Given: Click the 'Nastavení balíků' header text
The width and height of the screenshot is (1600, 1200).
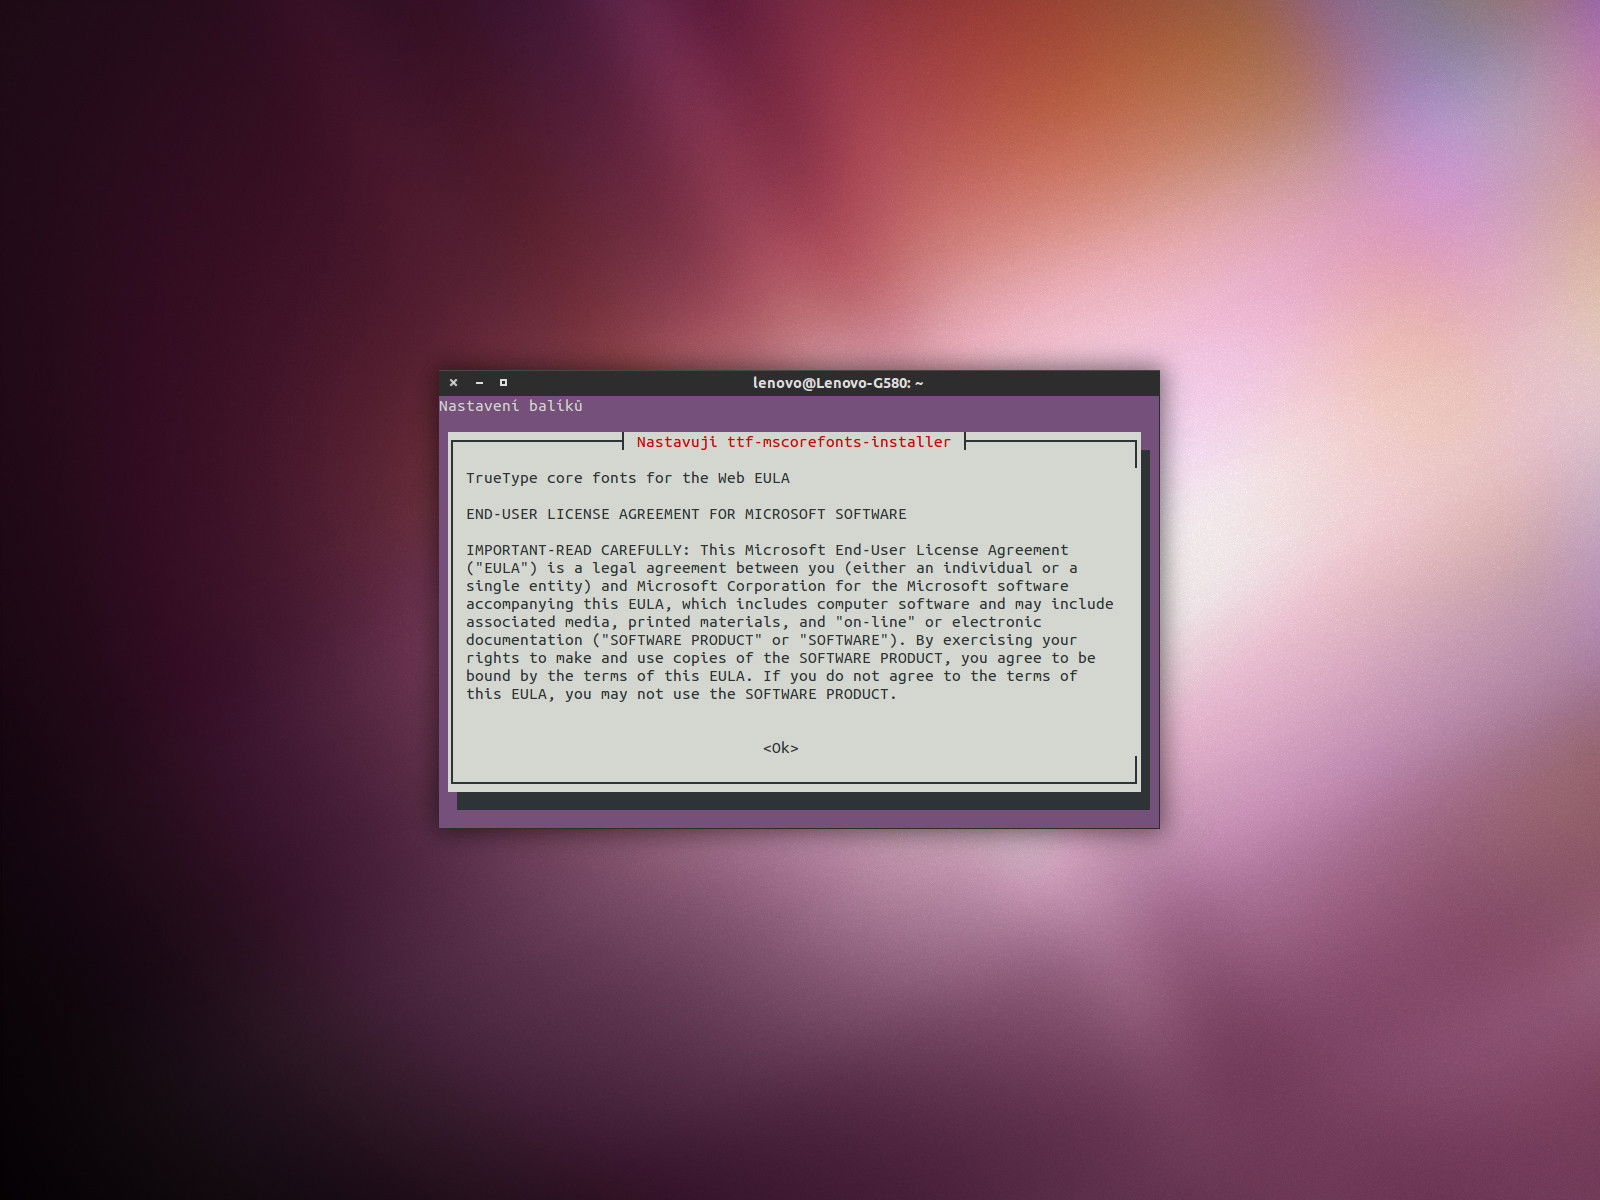Looking at the screenshot, I should (511, 406).
